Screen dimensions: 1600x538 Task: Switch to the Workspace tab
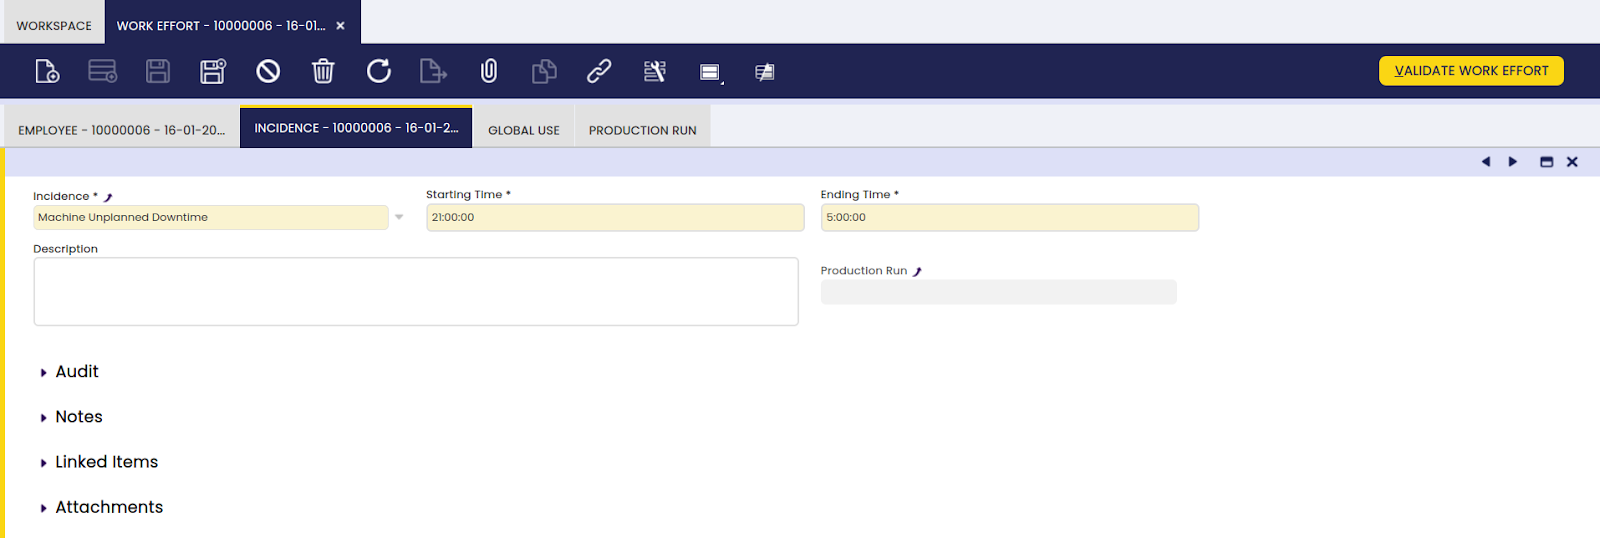pos(54,25)
